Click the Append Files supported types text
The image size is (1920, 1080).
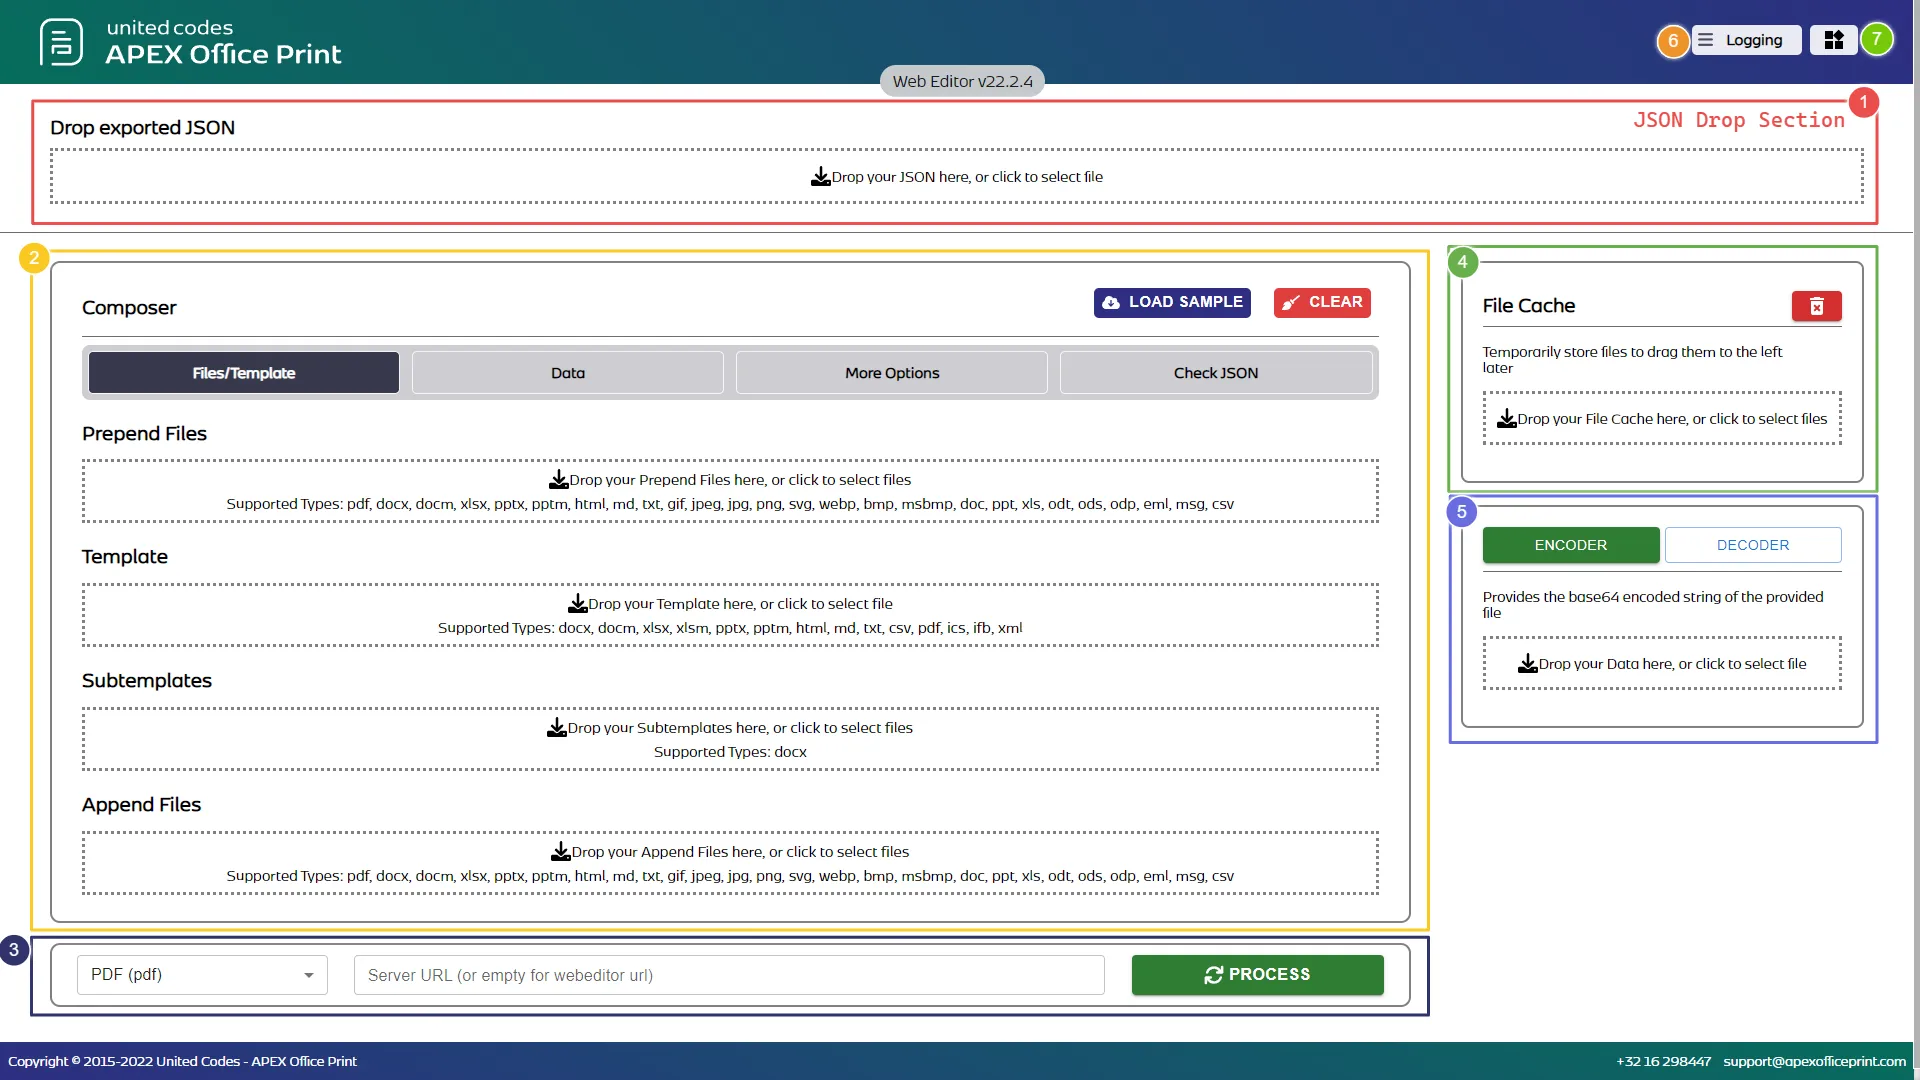coord(730,876)
